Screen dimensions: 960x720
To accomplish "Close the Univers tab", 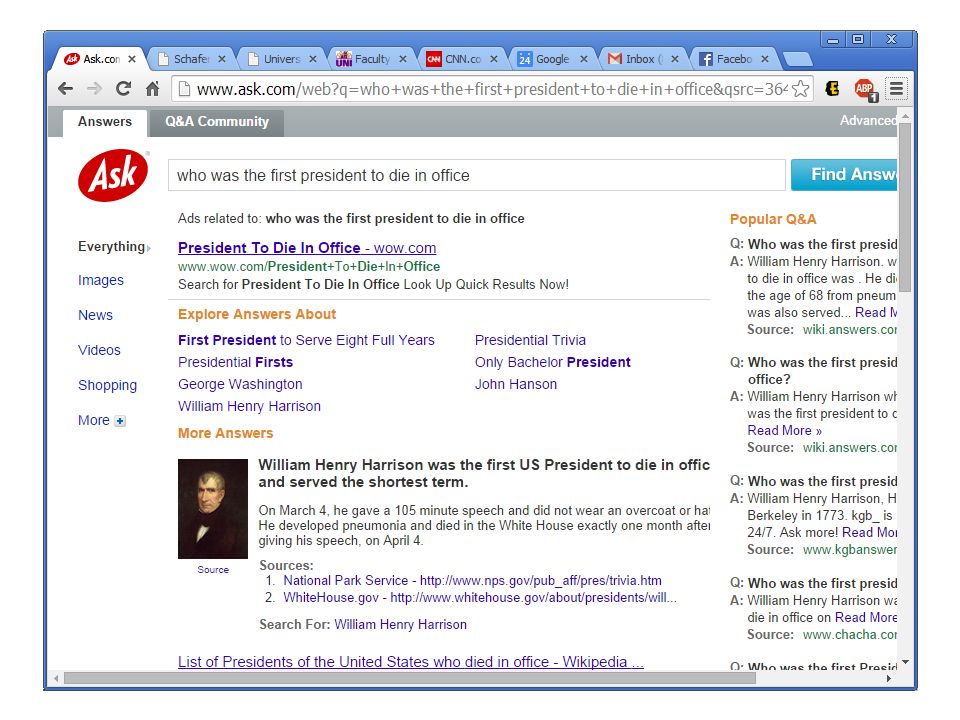I will coord(312,59).
